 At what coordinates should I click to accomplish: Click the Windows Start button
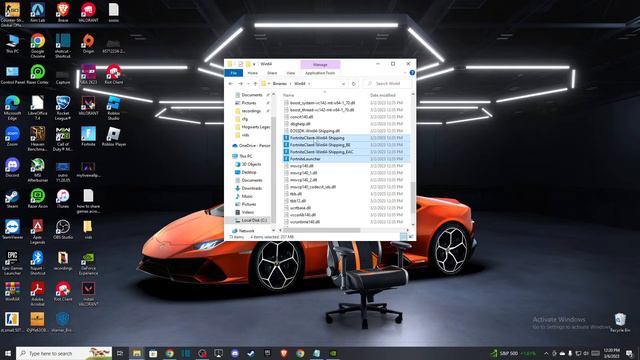7,353
